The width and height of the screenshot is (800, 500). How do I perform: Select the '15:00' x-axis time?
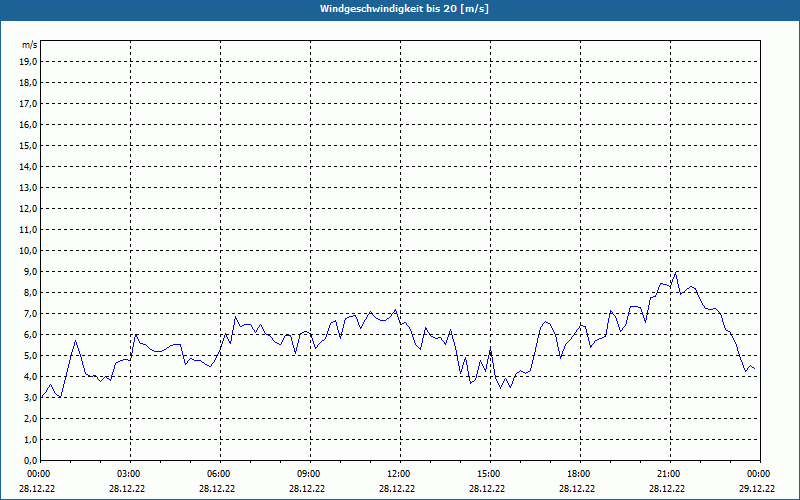coord(488,474)
